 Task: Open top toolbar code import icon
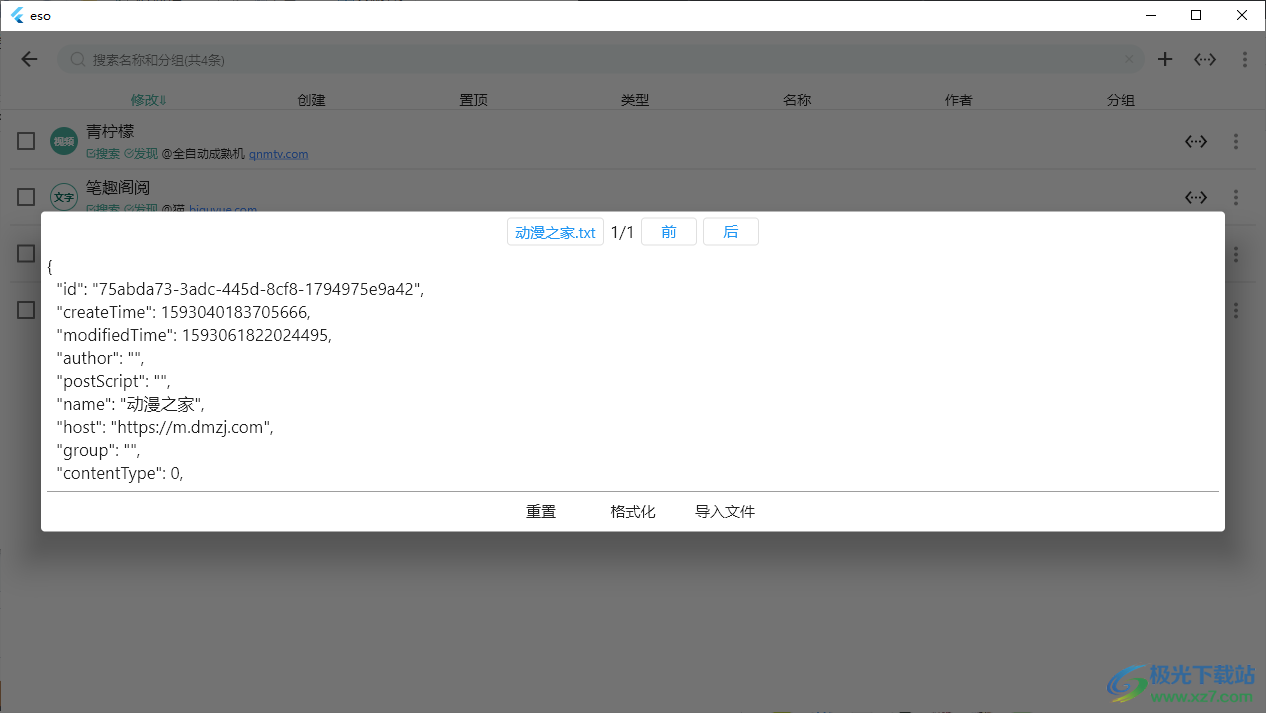1205,60
